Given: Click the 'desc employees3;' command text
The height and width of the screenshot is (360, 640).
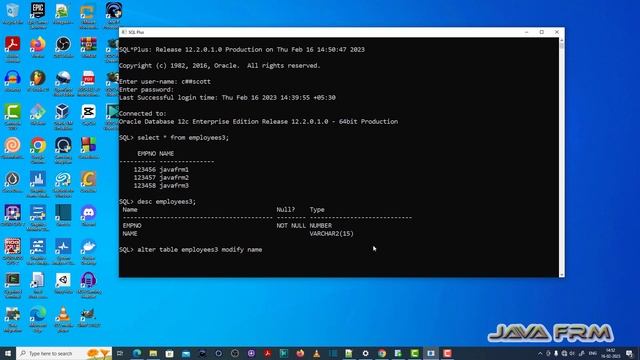Looking at the screenshot, I should (x=167, y=202).
